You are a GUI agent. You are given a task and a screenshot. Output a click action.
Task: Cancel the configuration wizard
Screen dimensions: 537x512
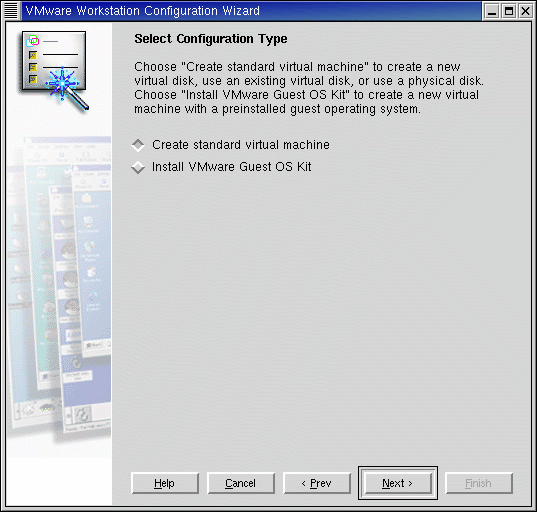241,483
